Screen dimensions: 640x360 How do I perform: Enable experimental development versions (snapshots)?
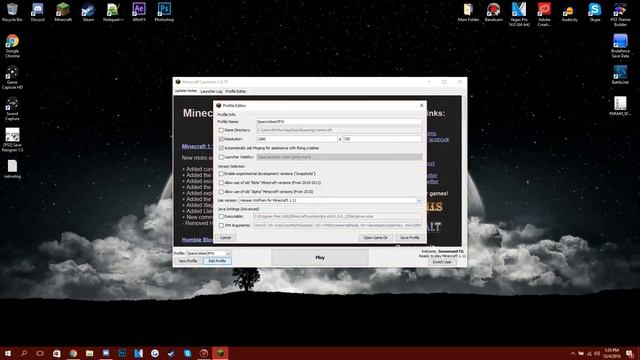(x=221, y=174)
